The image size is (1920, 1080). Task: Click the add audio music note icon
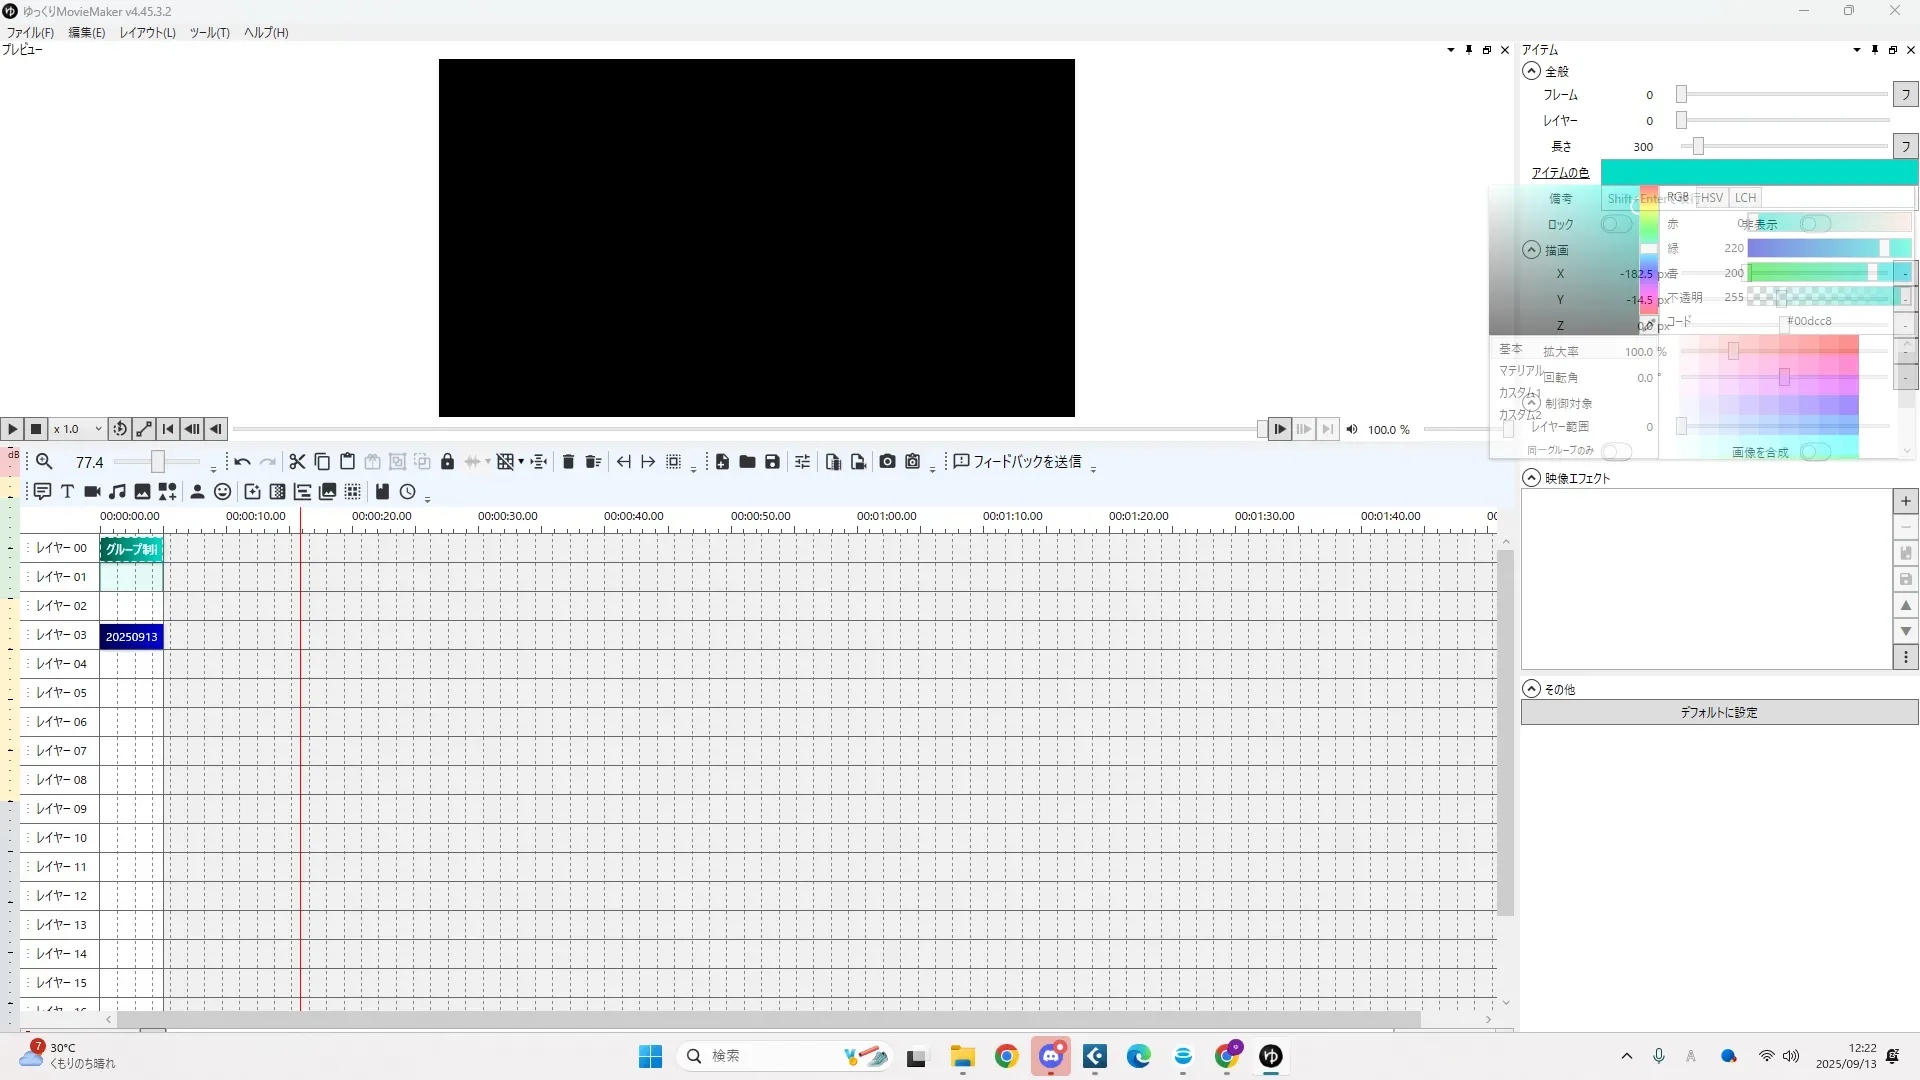(117, 492)
